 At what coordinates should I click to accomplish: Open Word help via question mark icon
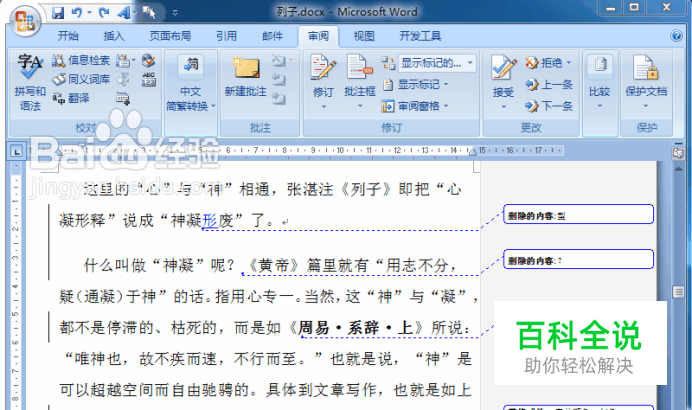coord(676,35)
